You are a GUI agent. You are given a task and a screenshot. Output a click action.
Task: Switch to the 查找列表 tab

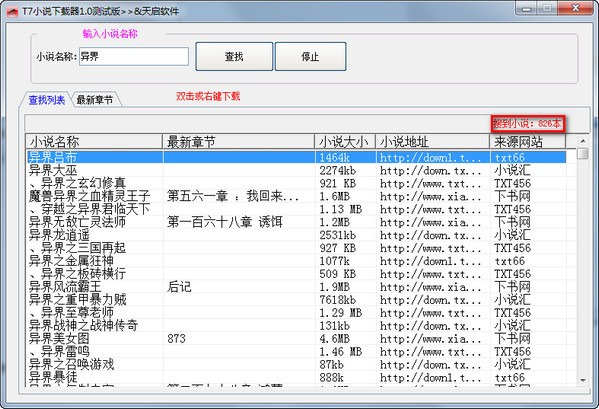pos(47,100)
